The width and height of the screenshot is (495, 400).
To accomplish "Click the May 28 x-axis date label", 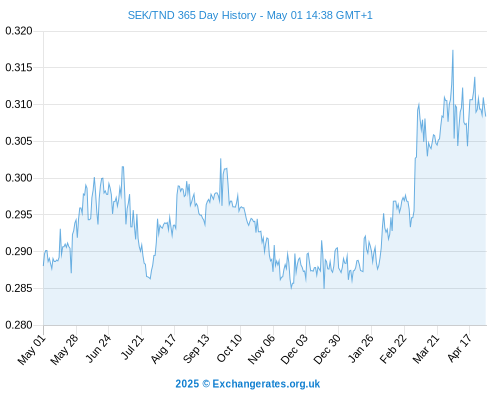I will pyautogui.click(x=64, y=349).
